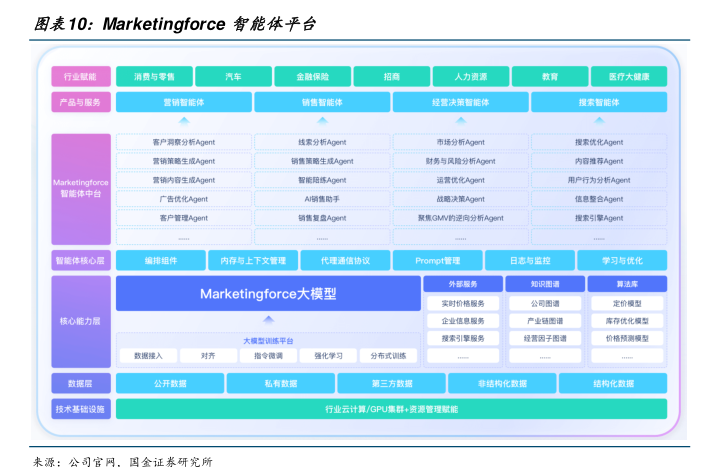Click the 知识图谱 column header

(545, 284)
